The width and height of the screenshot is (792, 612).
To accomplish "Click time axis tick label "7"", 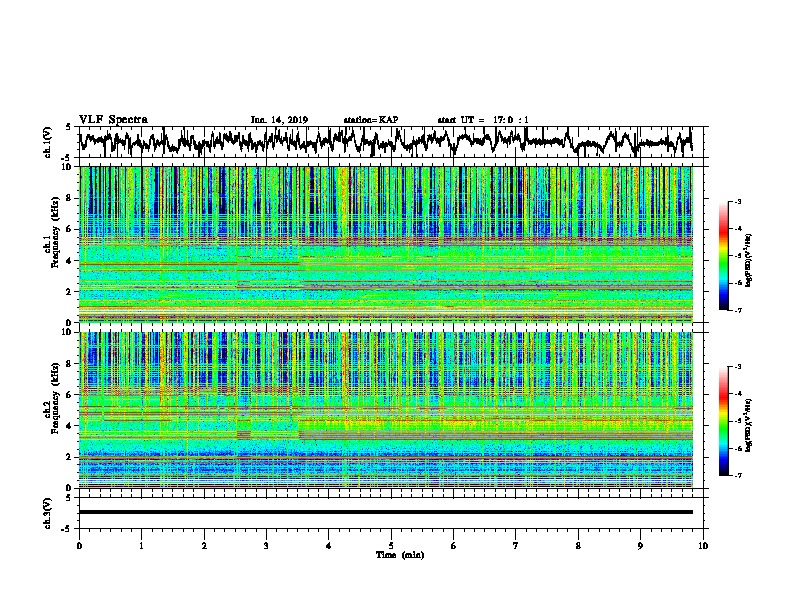I will pos(516,546).
